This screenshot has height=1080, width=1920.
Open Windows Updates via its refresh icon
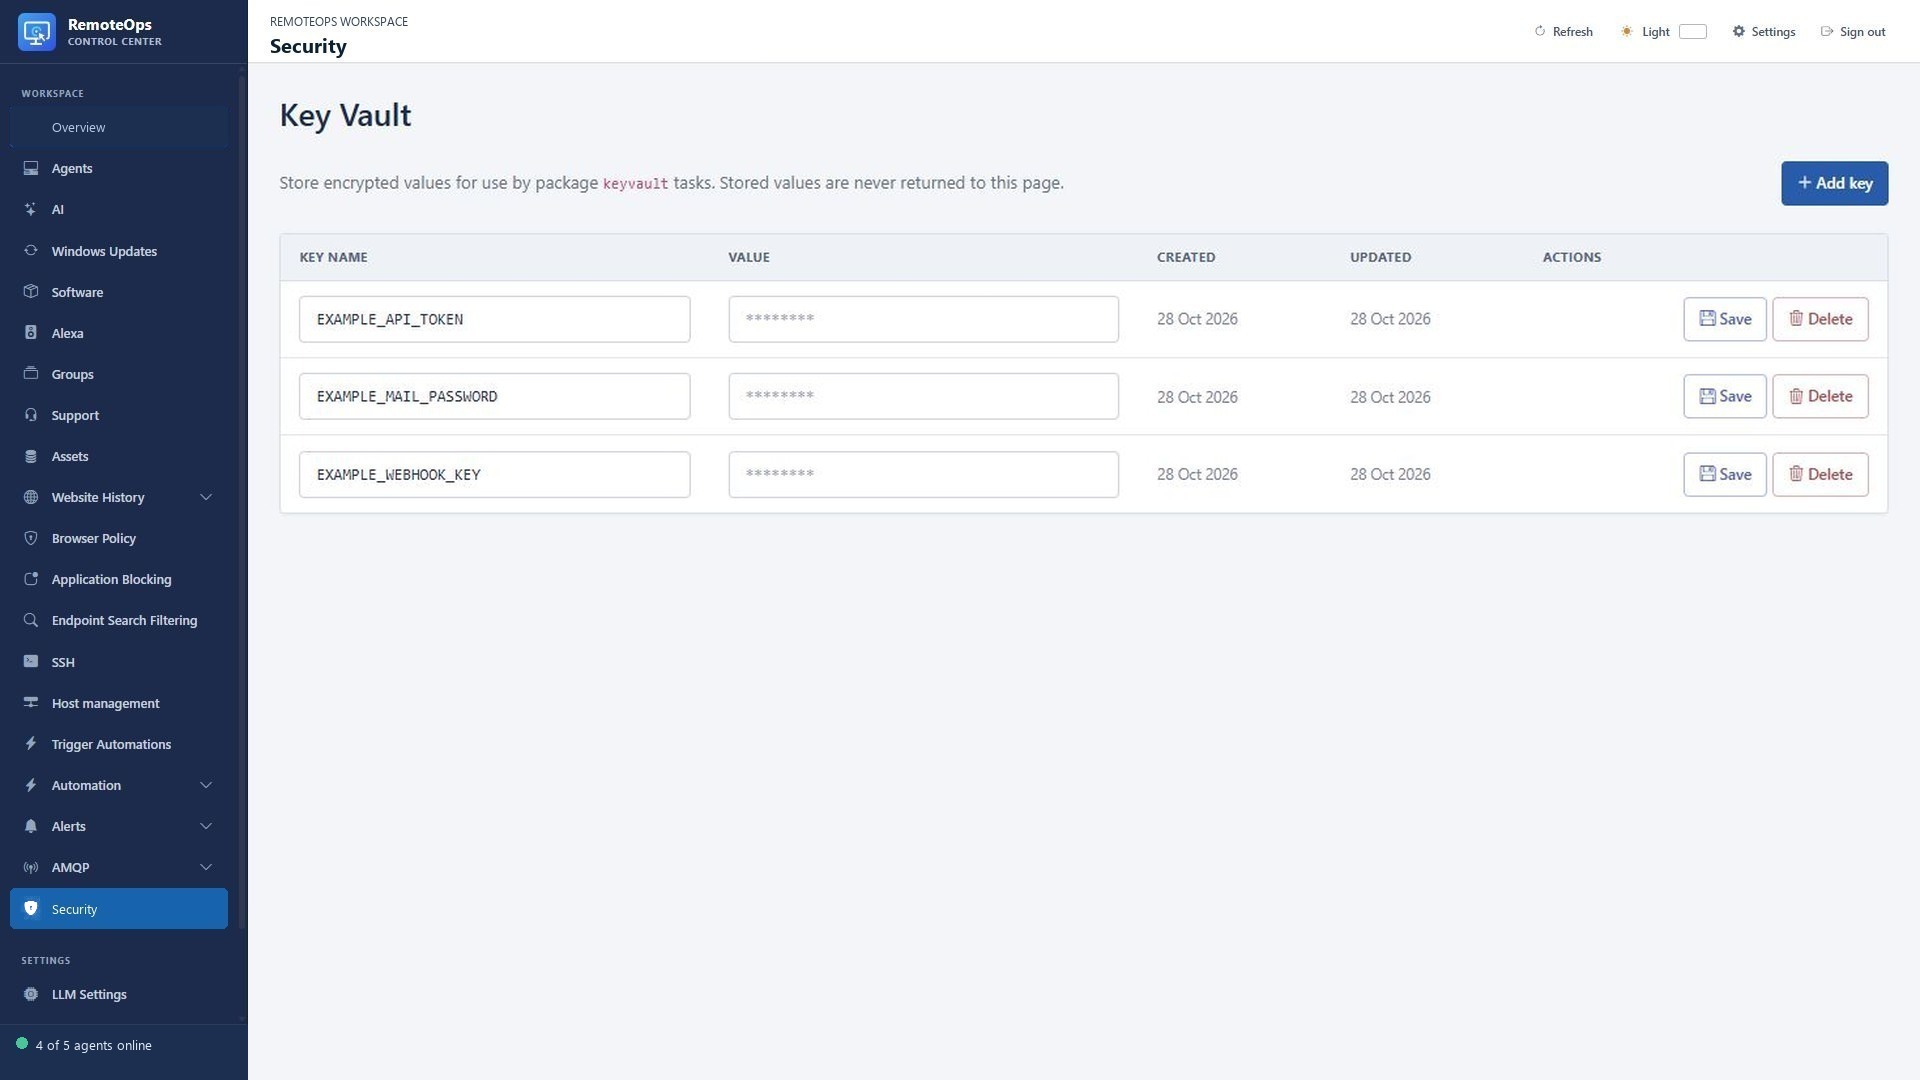click(31, 251)
